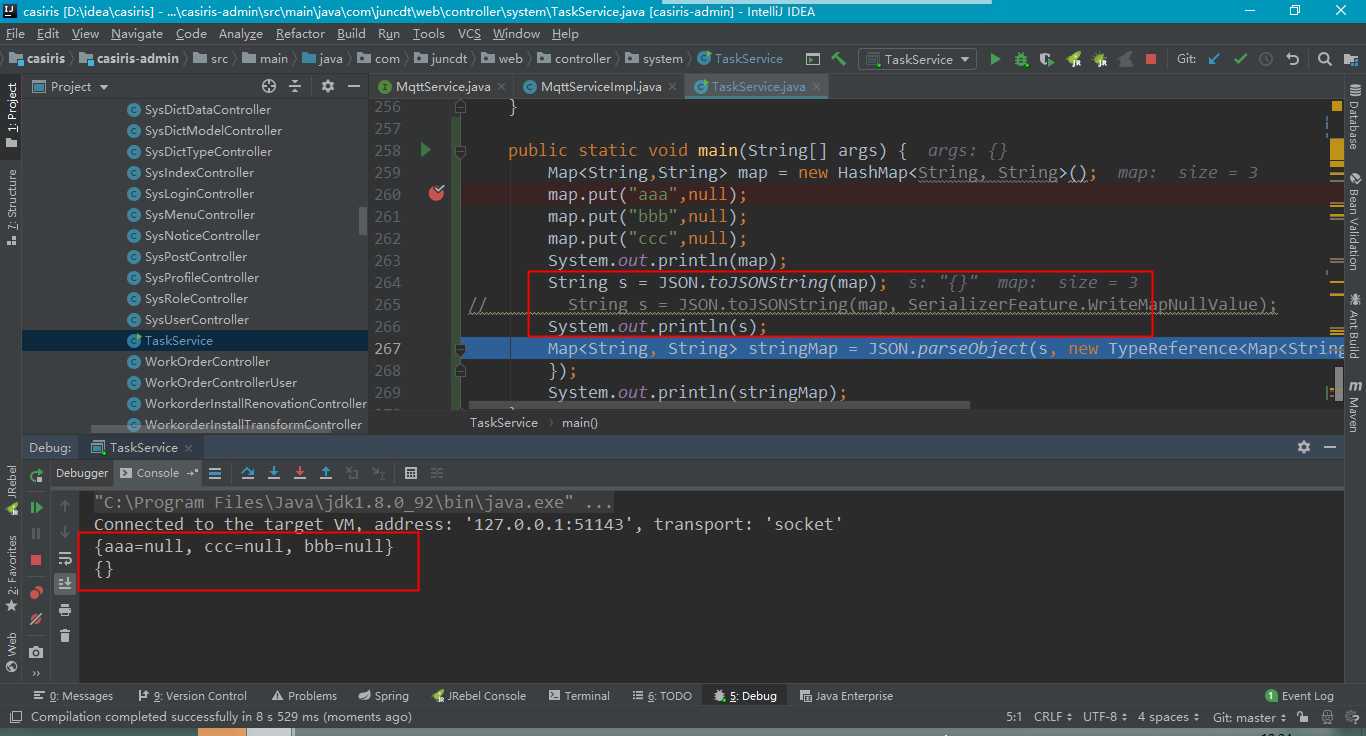Toggle breakpoint at line 260

pos(436,194)
